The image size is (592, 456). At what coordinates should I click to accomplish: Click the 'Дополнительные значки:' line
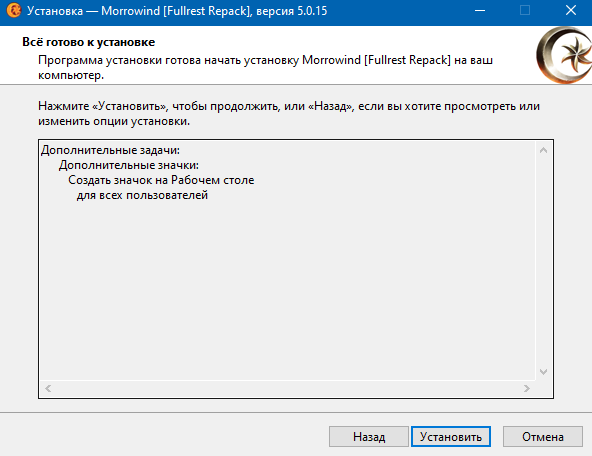[129, 165]
